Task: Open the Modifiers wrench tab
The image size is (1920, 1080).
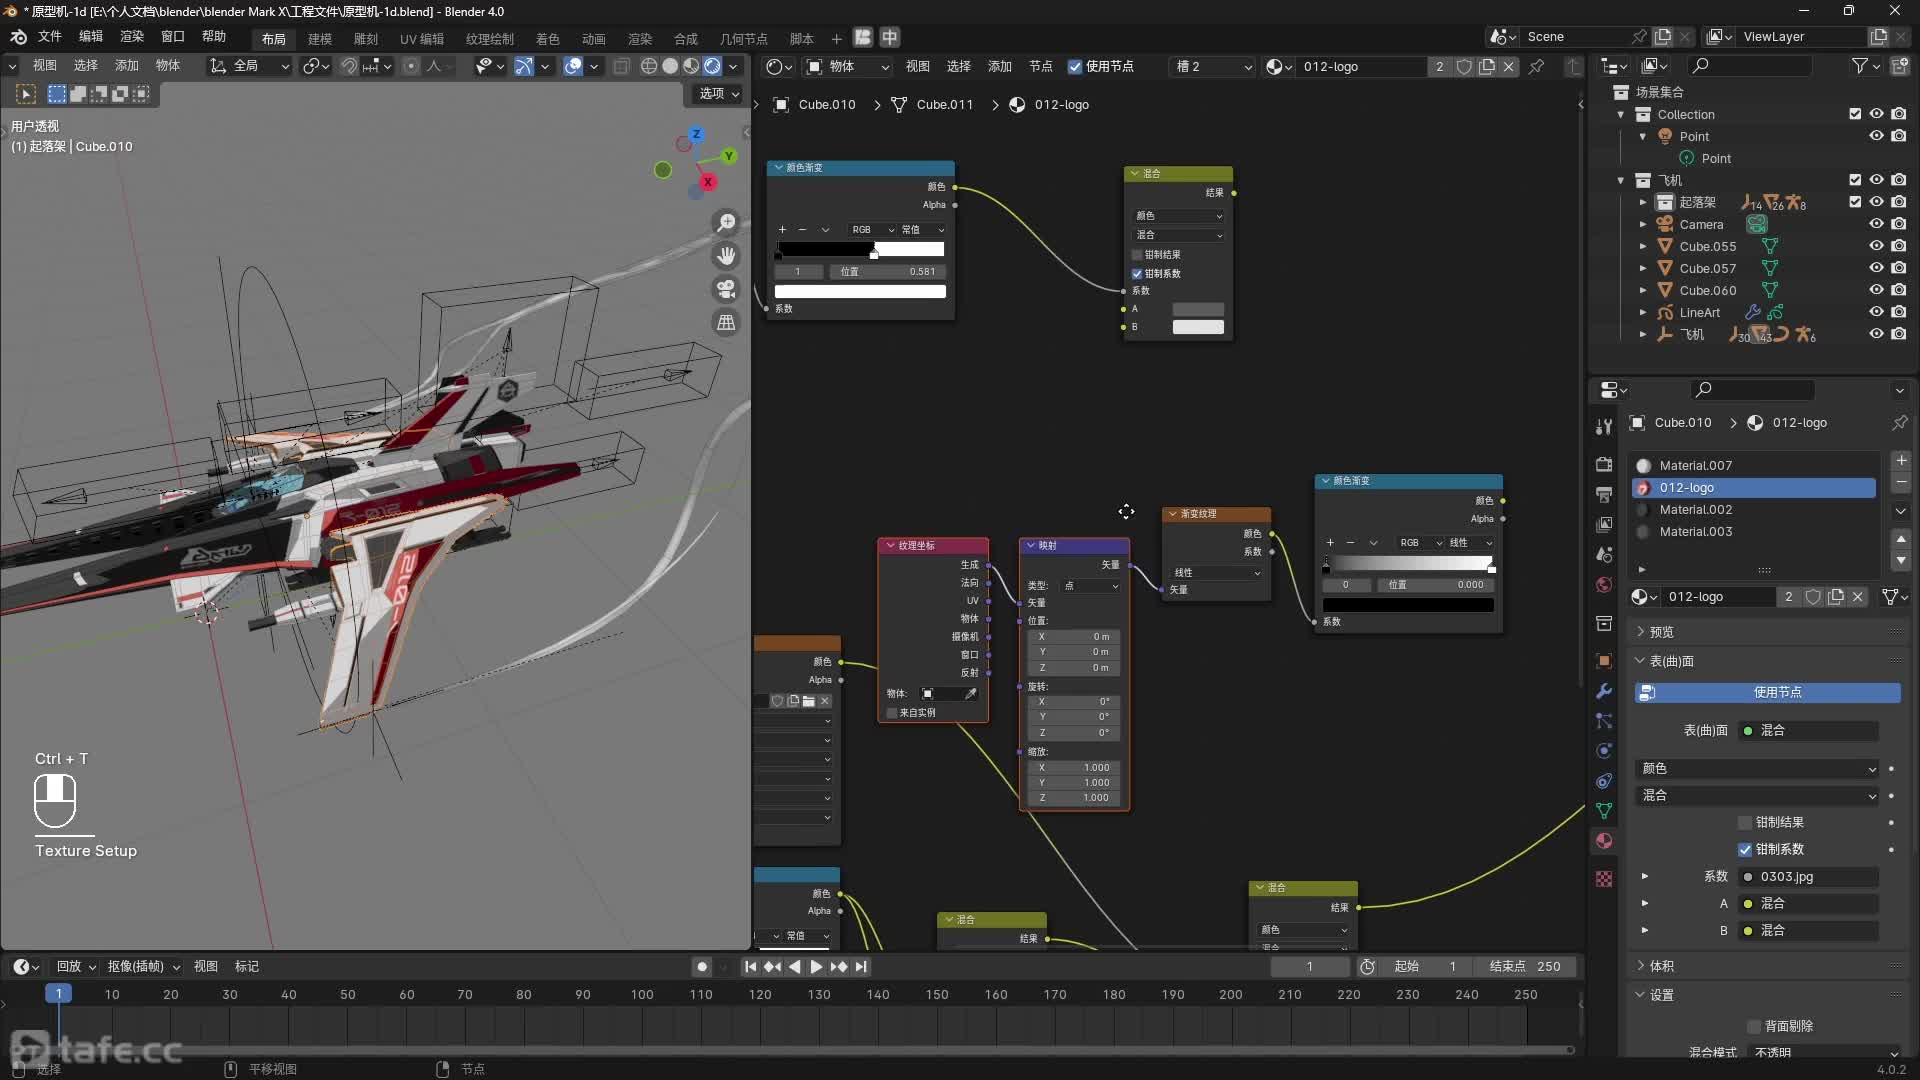Action: 1604,691
